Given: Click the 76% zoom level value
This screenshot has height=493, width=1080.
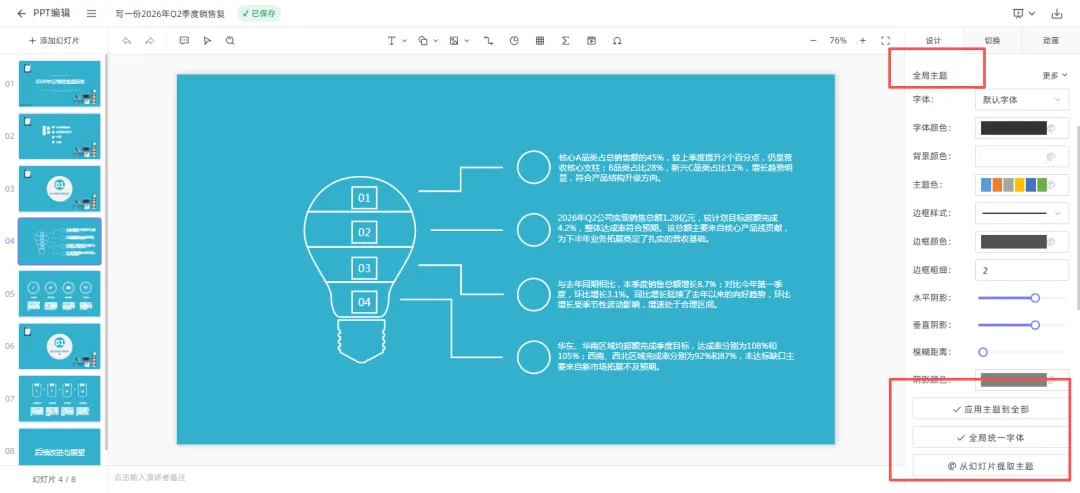Looking at the screenshot, I should point(838,41).
